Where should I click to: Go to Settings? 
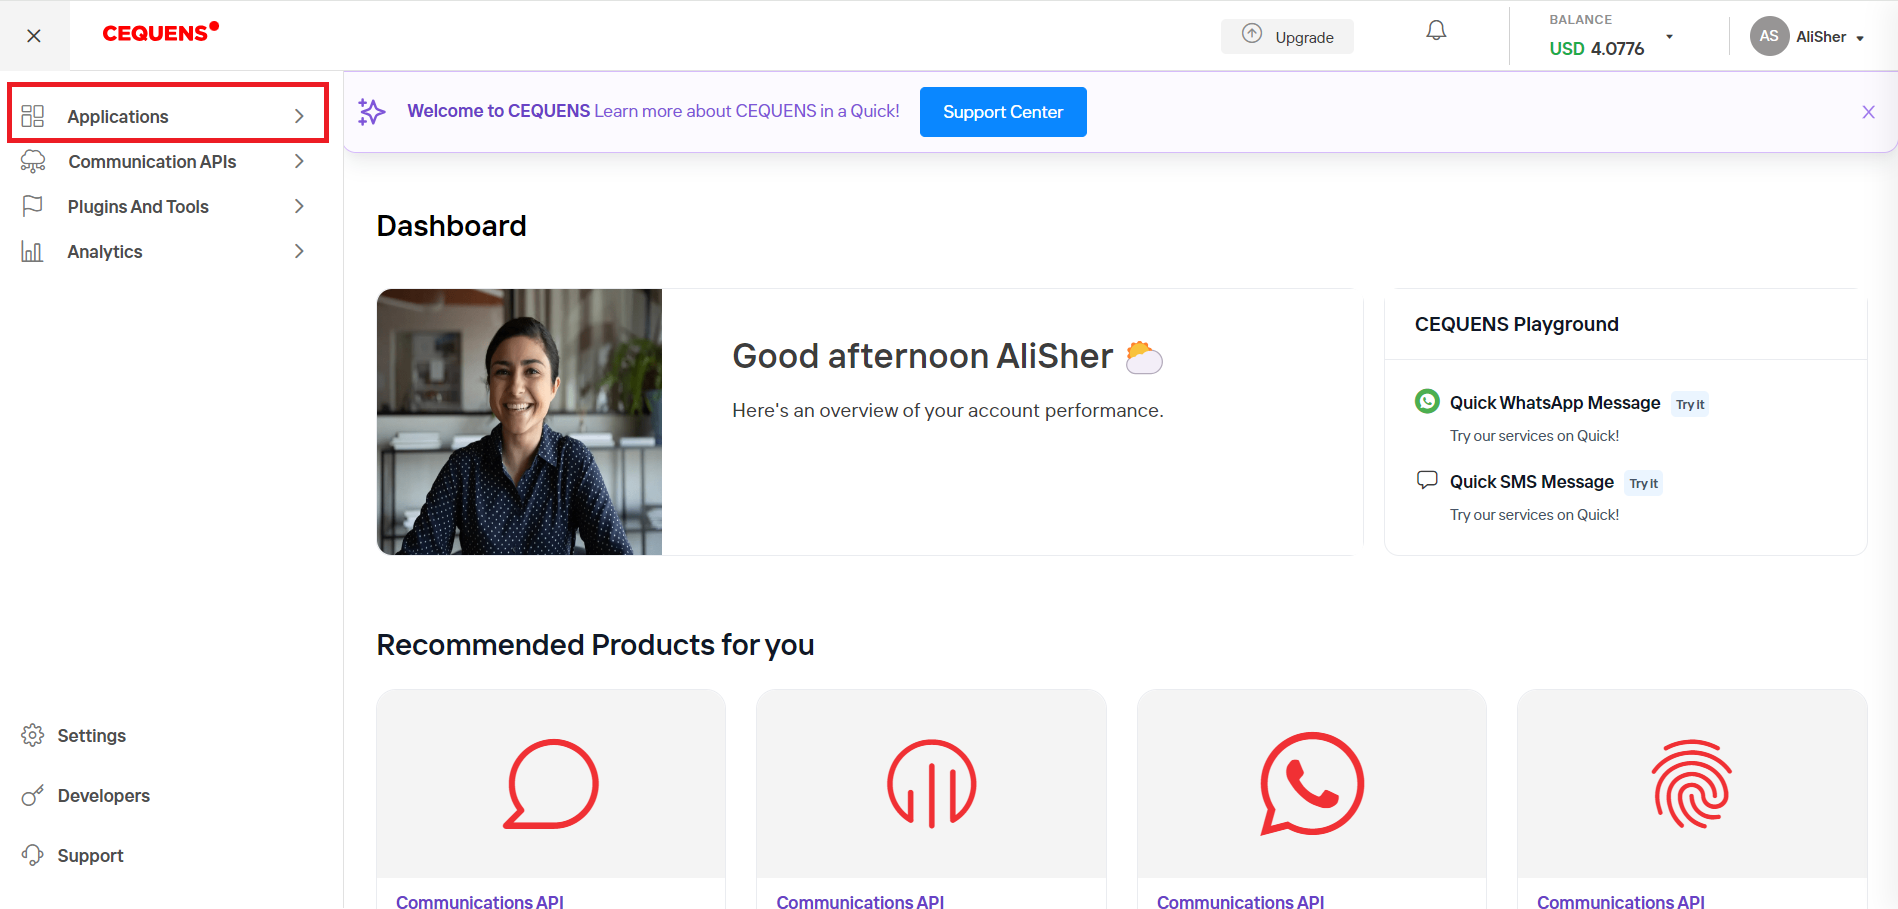[x=92, y=735]
